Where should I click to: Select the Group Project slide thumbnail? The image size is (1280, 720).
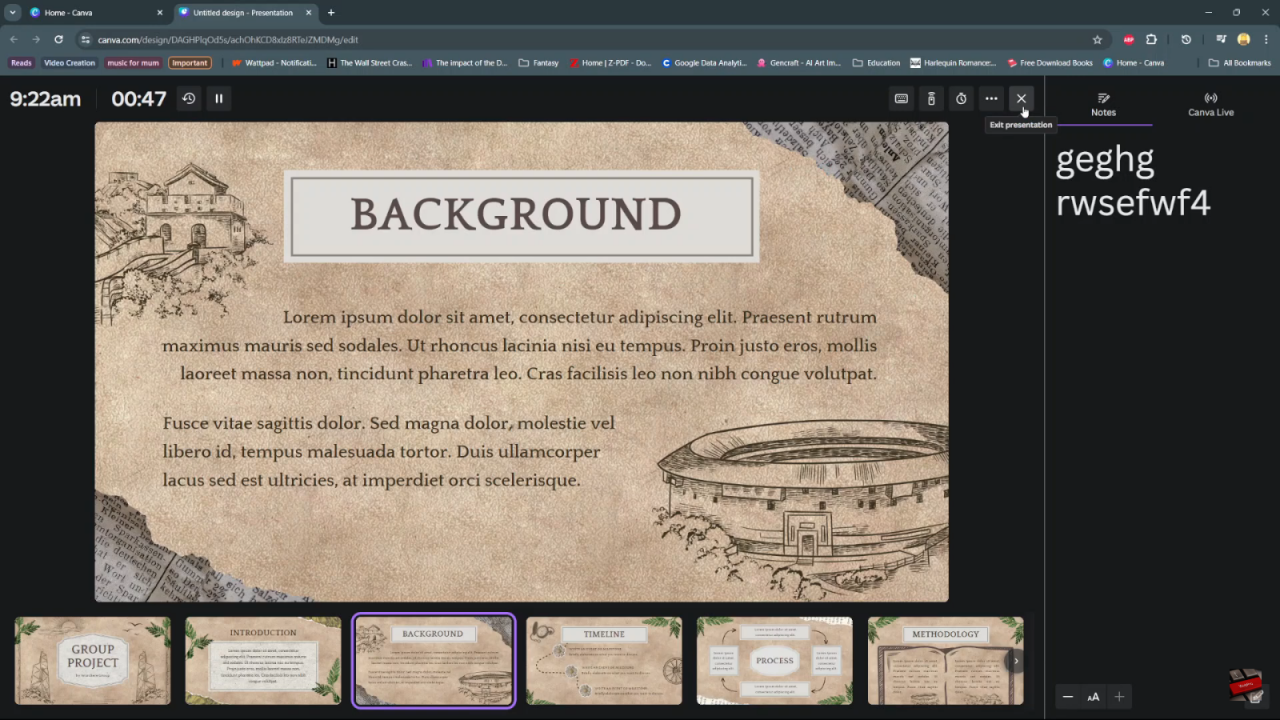93,660
